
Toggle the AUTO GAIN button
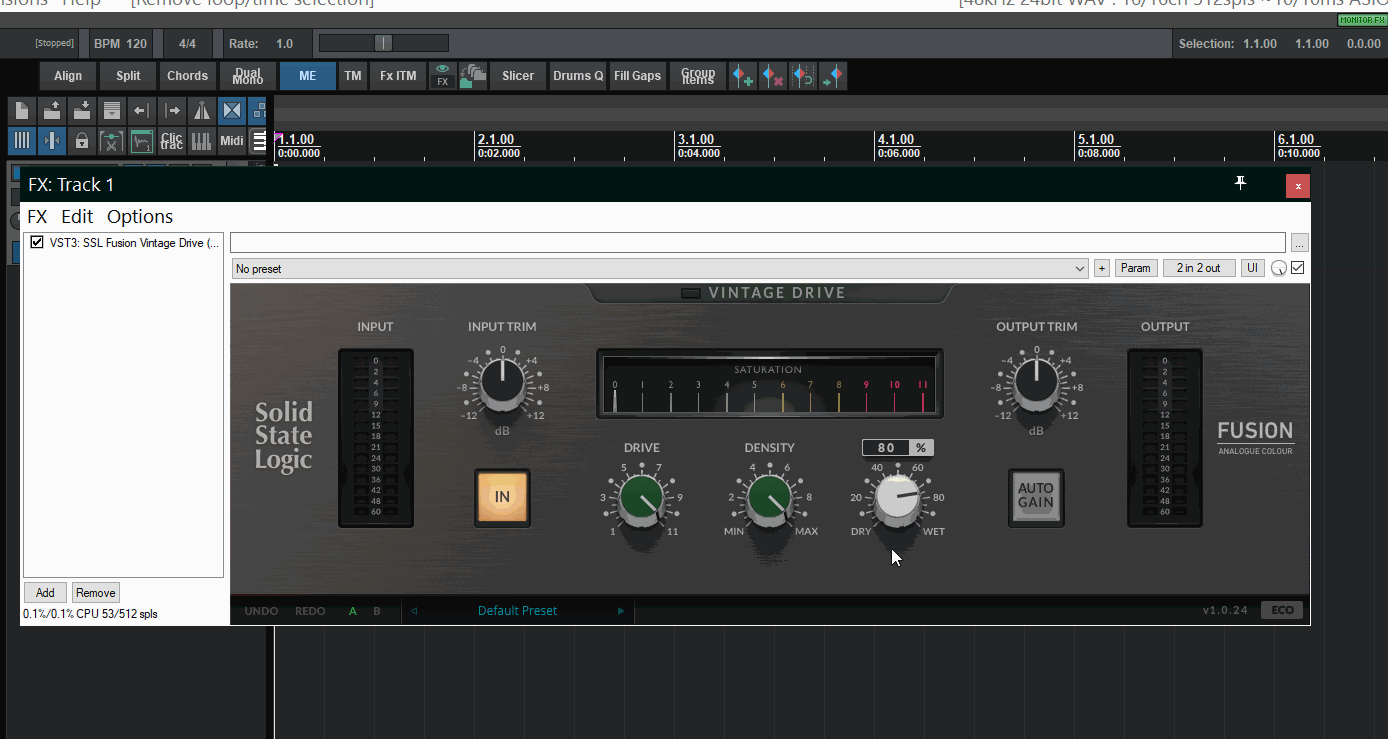[x=1036, y=497]
